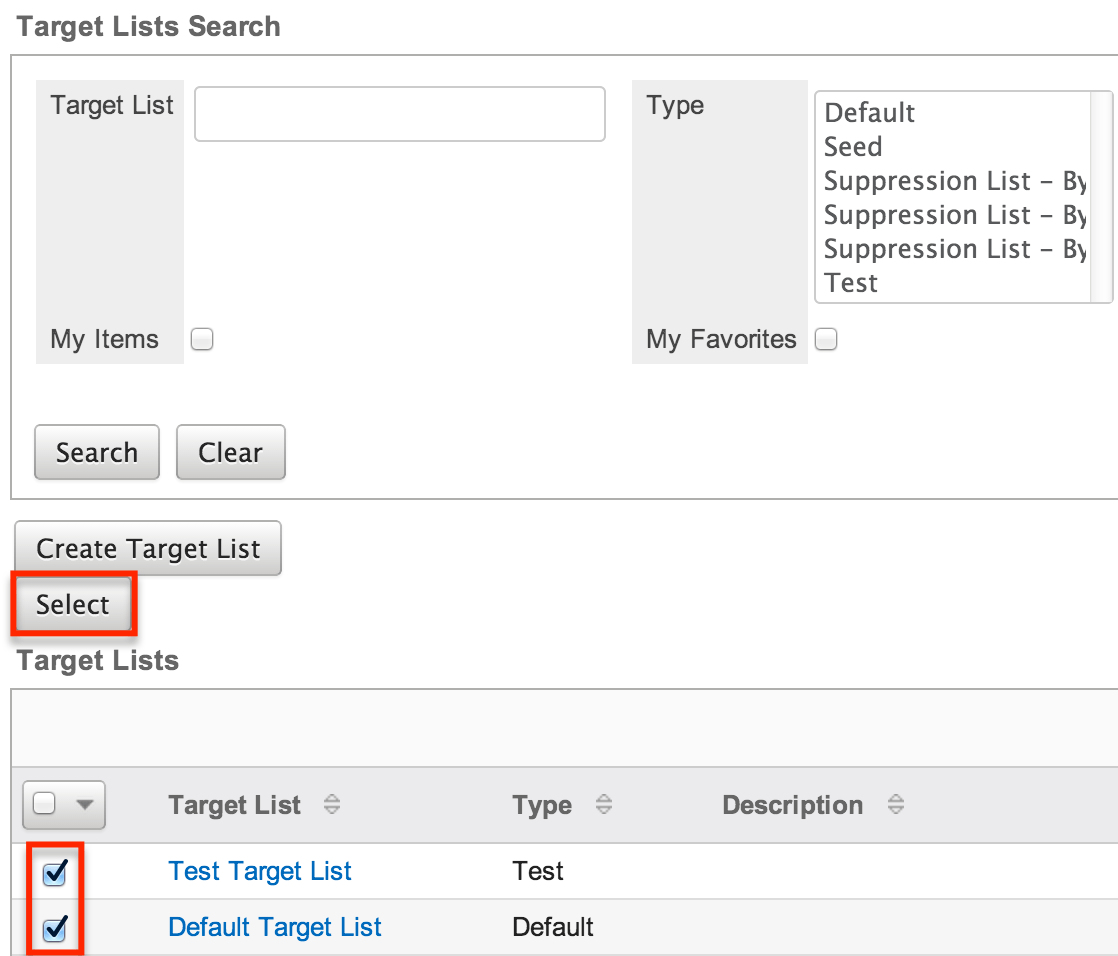
Task: Select Seed in the Type list
Action: pos(853,146)
